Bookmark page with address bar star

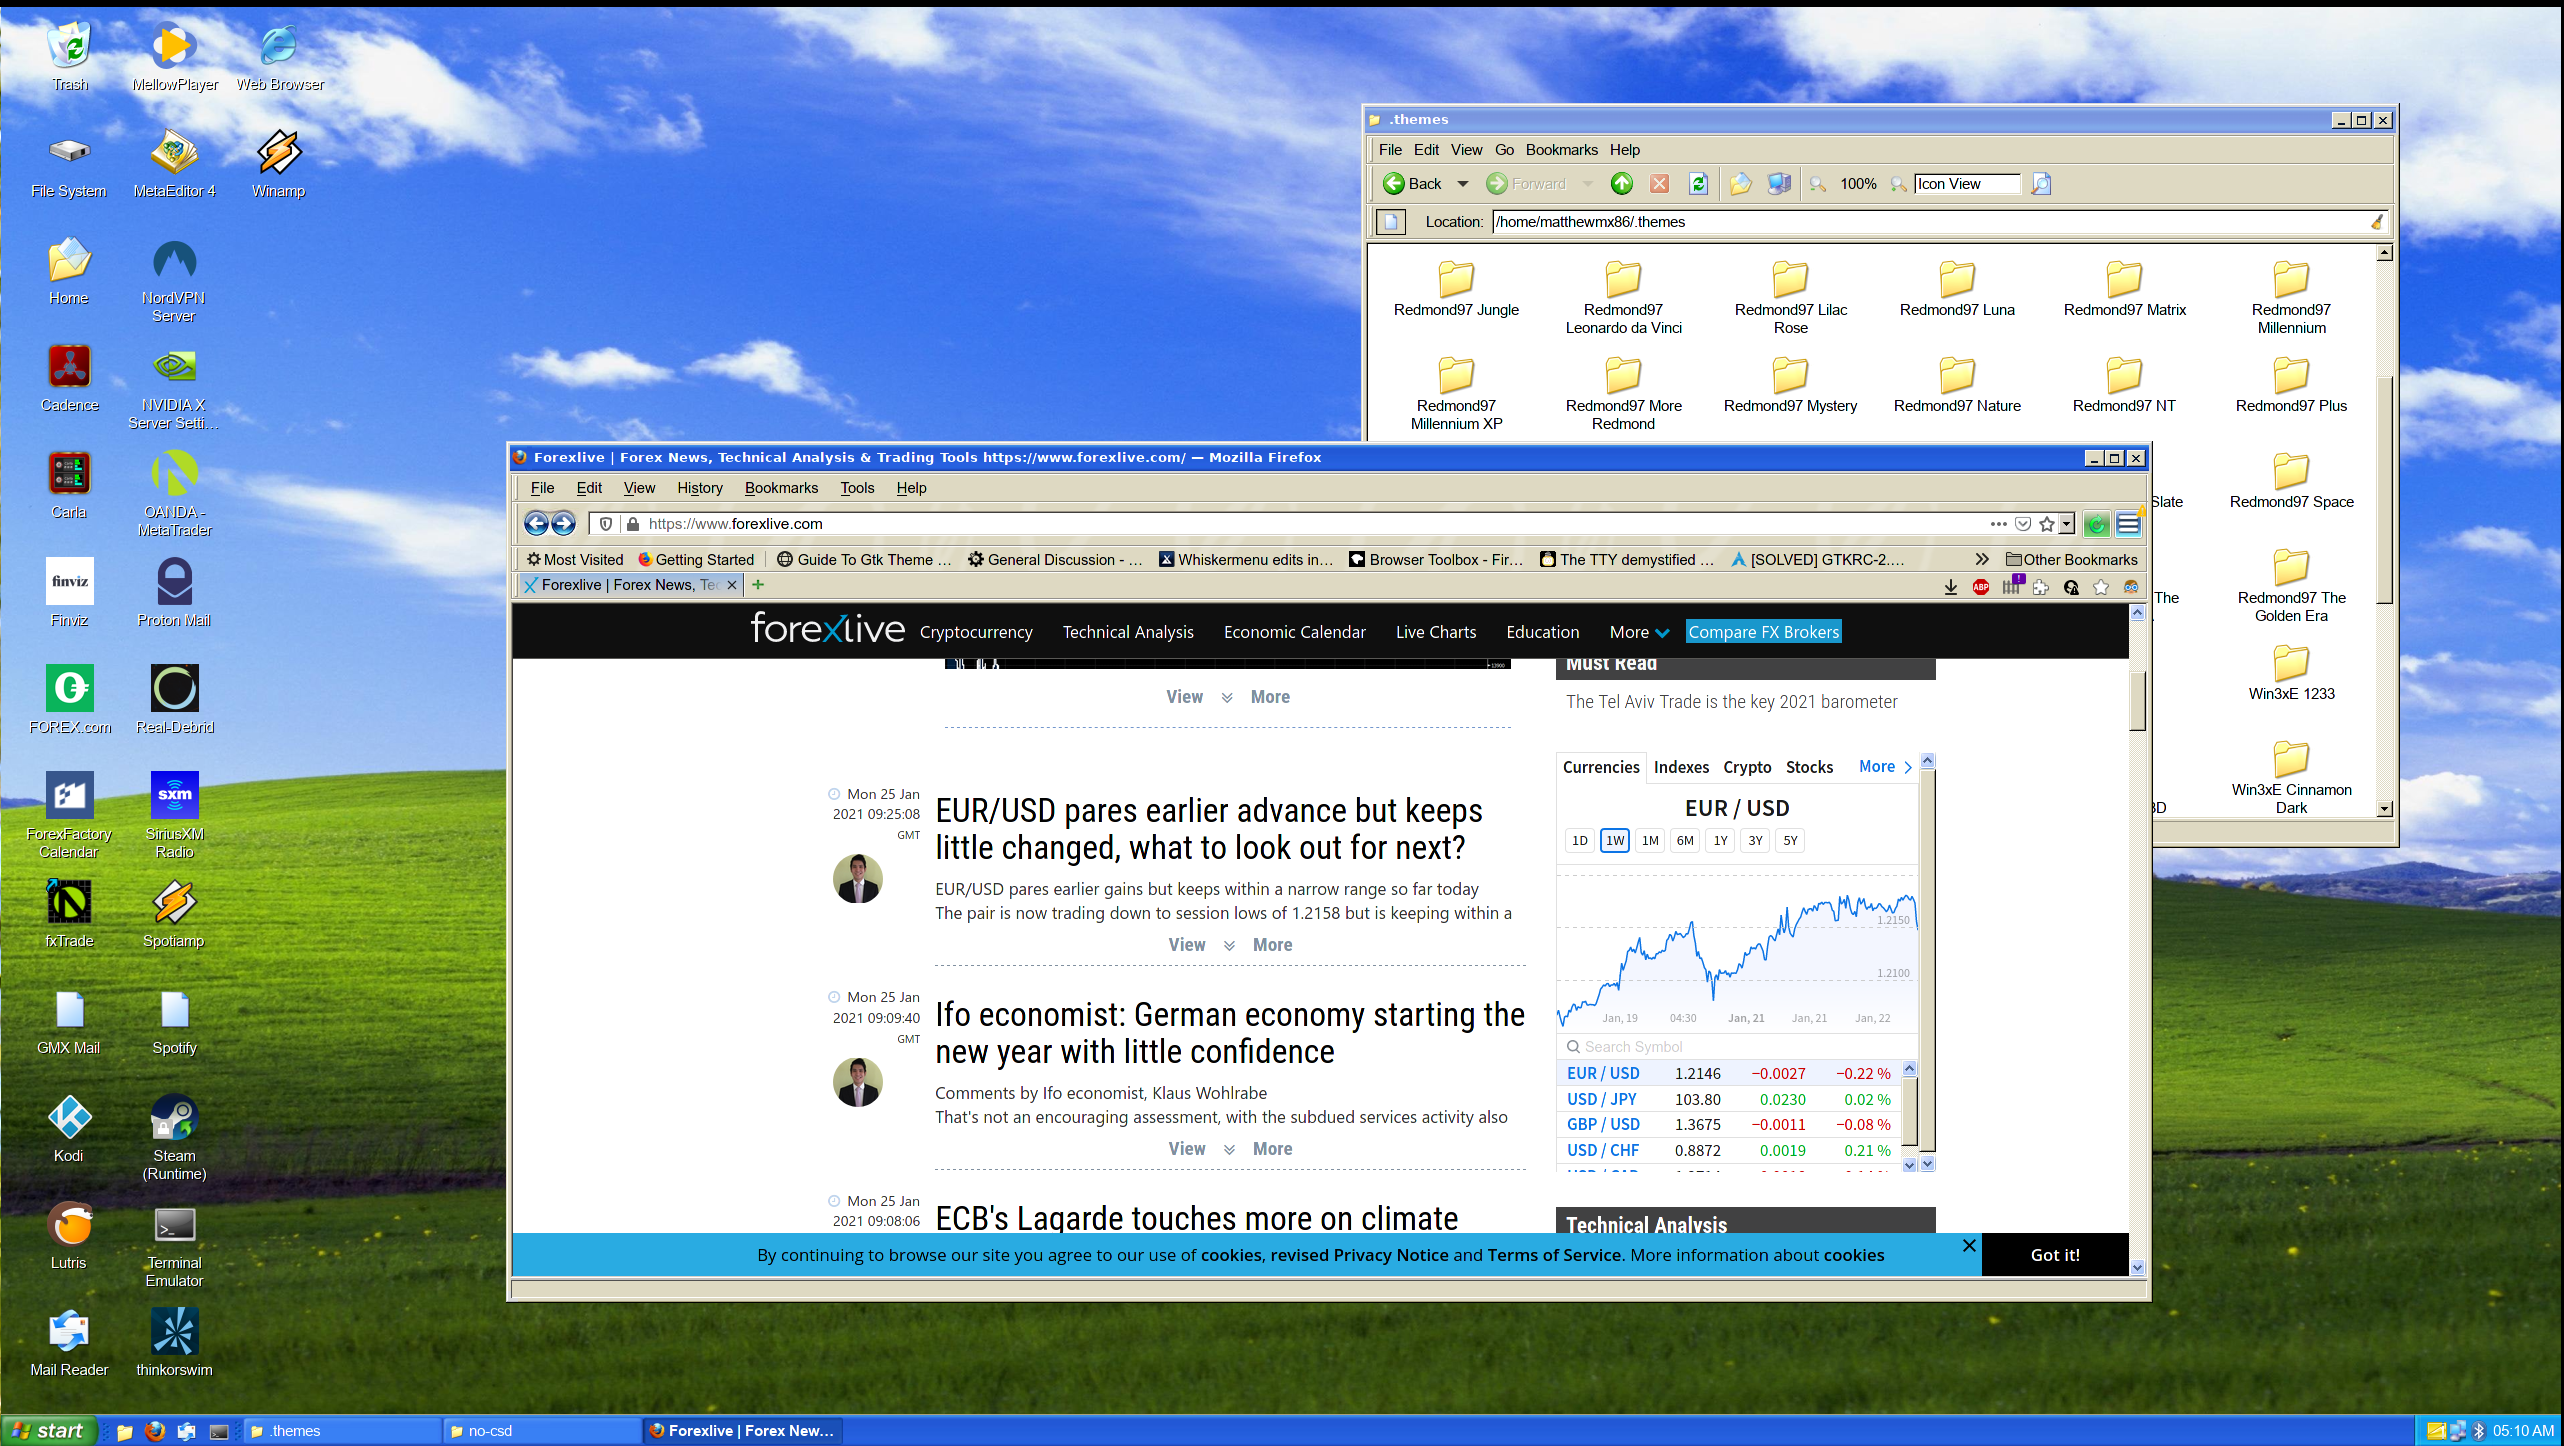(x=2047, y=524)
